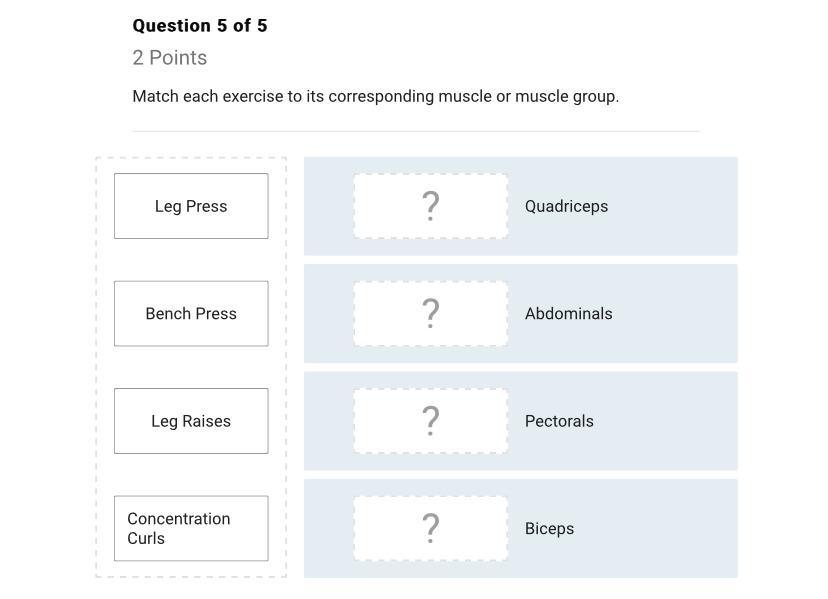The image size is (828, 599).
Task: Click the match-each-exercise instruction text
Action: 375,97
